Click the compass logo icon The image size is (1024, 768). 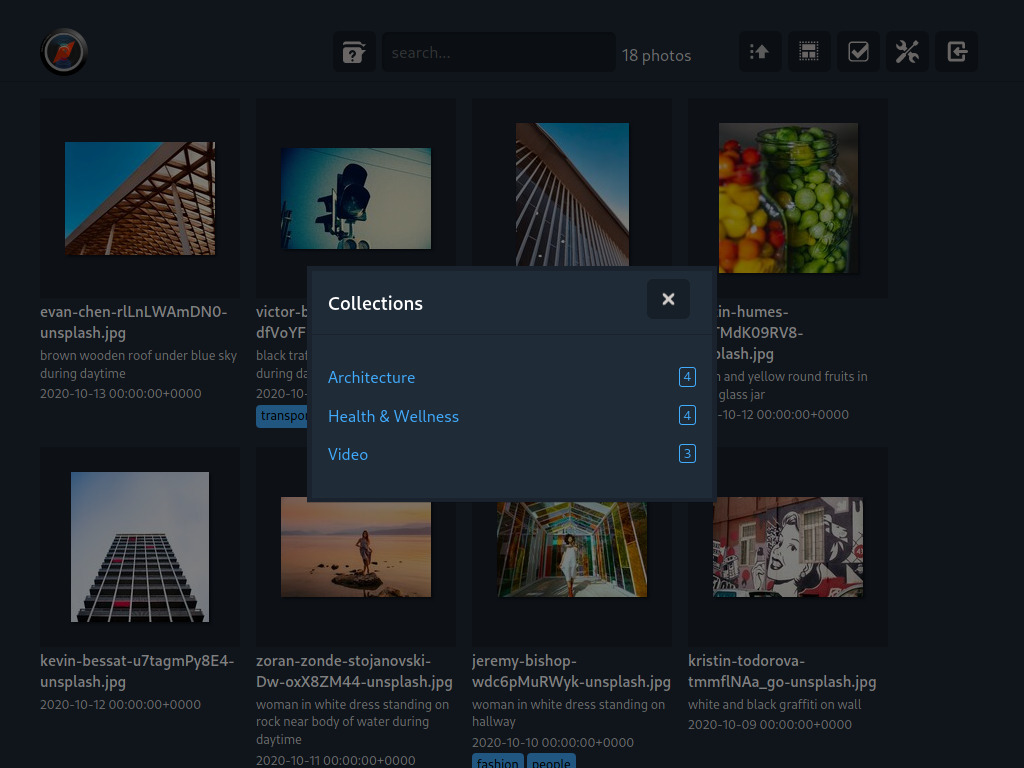point(63,52)
